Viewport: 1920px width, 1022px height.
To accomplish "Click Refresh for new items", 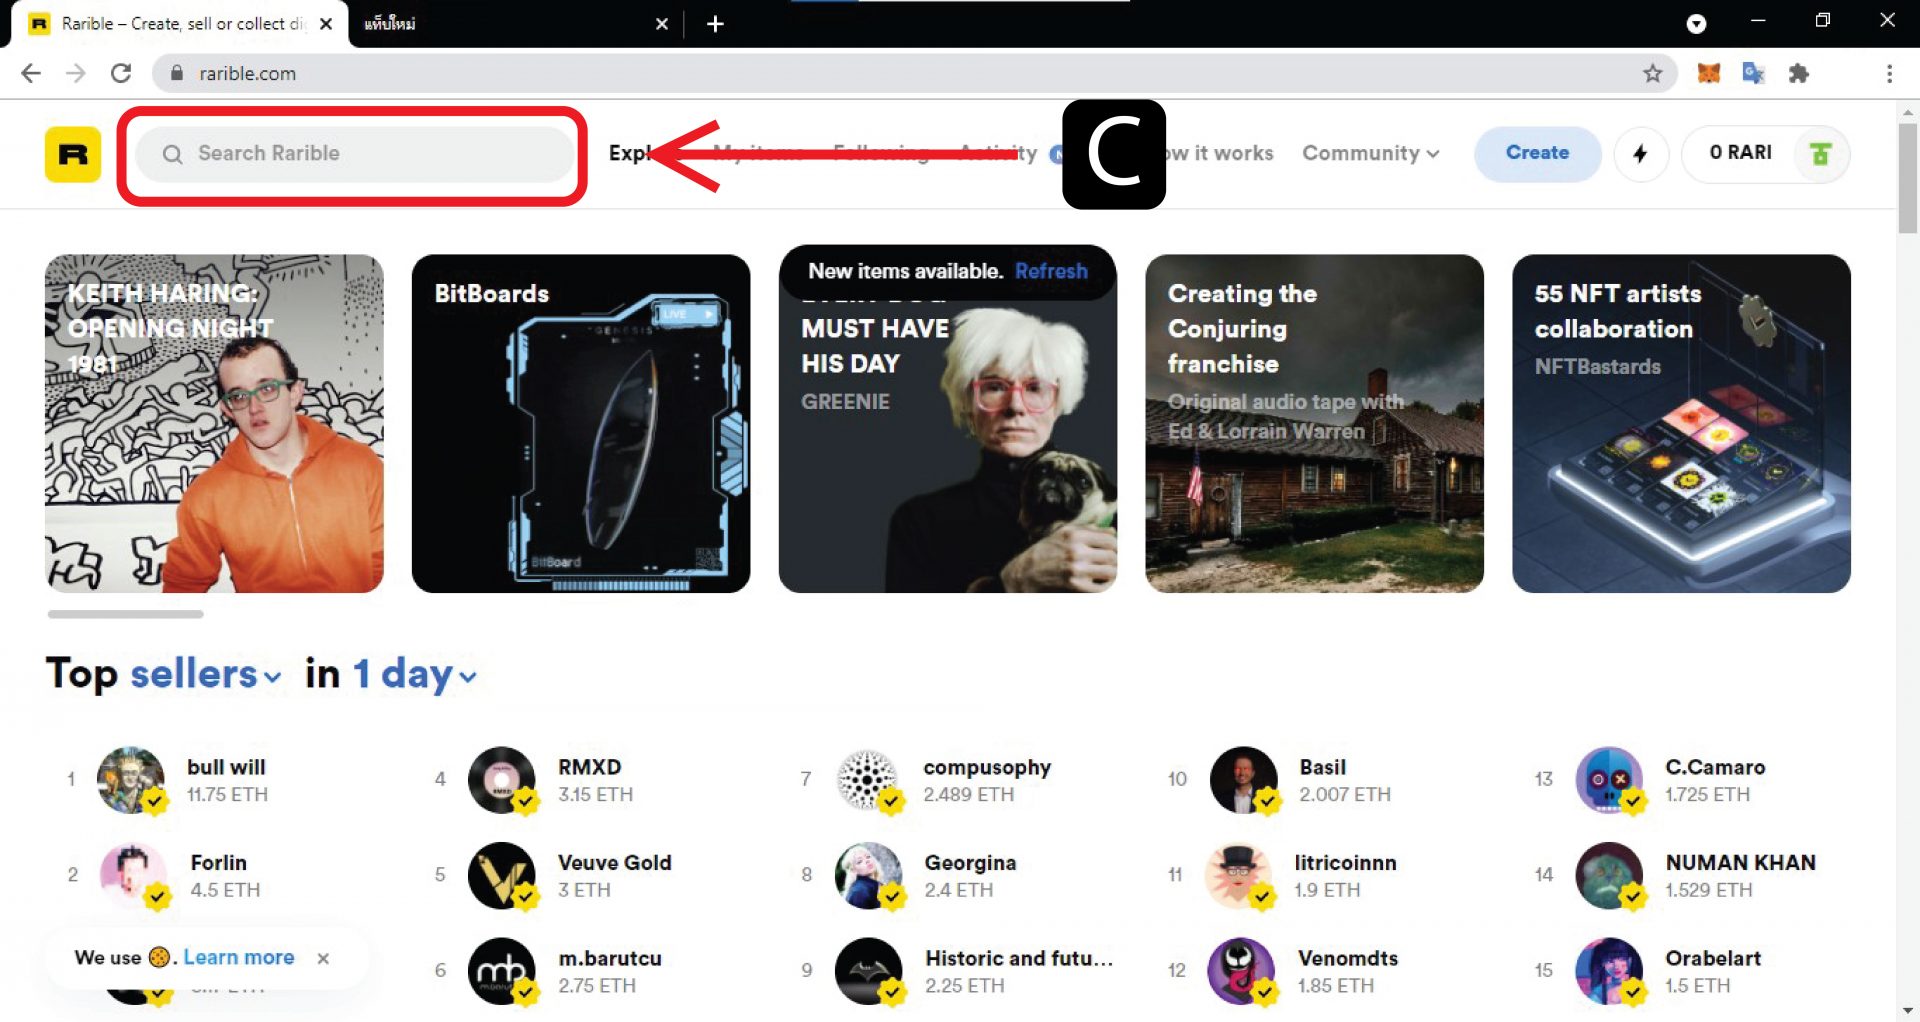I will tap(1051, 271).
